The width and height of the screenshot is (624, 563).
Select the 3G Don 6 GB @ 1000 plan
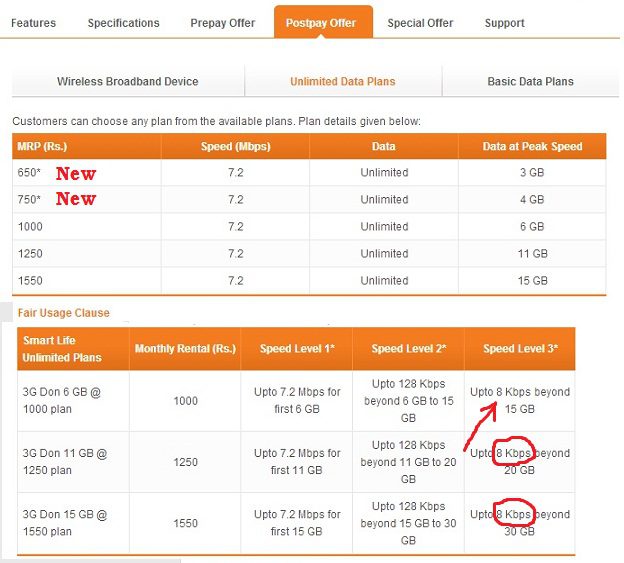click(73, 401)
